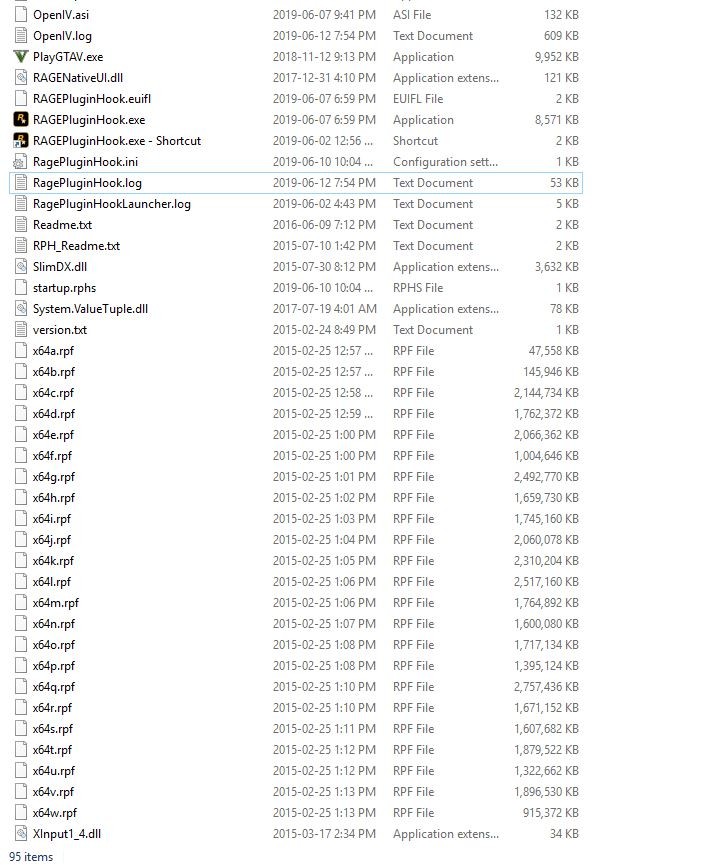The width and height of the screenshot is (715, 865).
Task: Select the RPH_Readme.txt file name
Action: [x=76, y=245]
